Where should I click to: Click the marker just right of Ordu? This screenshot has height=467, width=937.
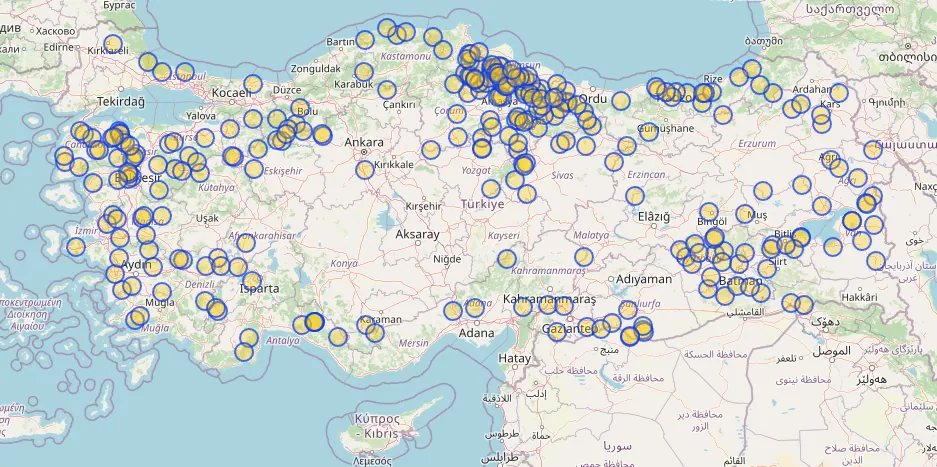coord(620,100)
